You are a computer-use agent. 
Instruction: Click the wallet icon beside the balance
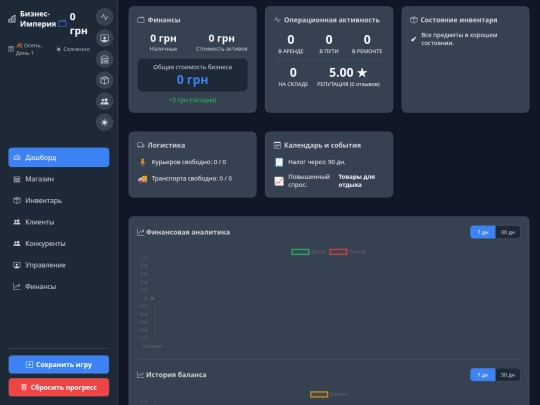coord(62,24)
